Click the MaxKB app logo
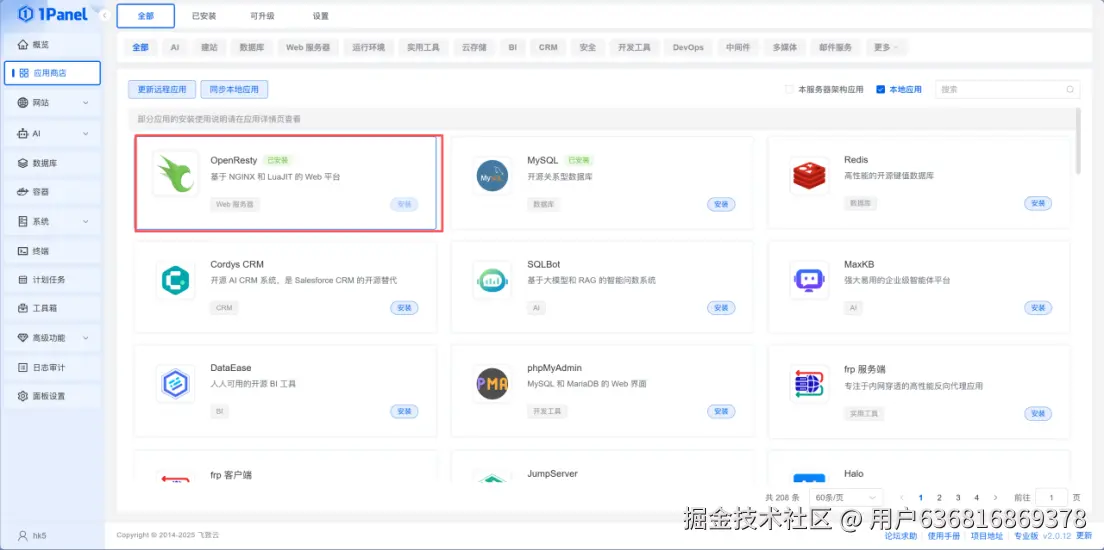Image resolution: width=1104 pixels, height=550 pixels. [809, 280]
